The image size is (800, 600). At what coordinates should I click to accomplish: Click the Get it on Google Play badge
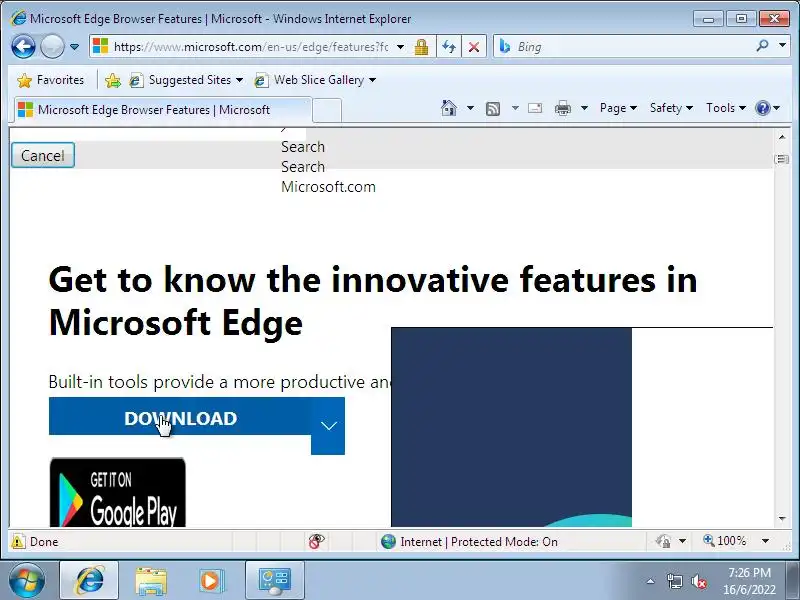pos(117,493)
